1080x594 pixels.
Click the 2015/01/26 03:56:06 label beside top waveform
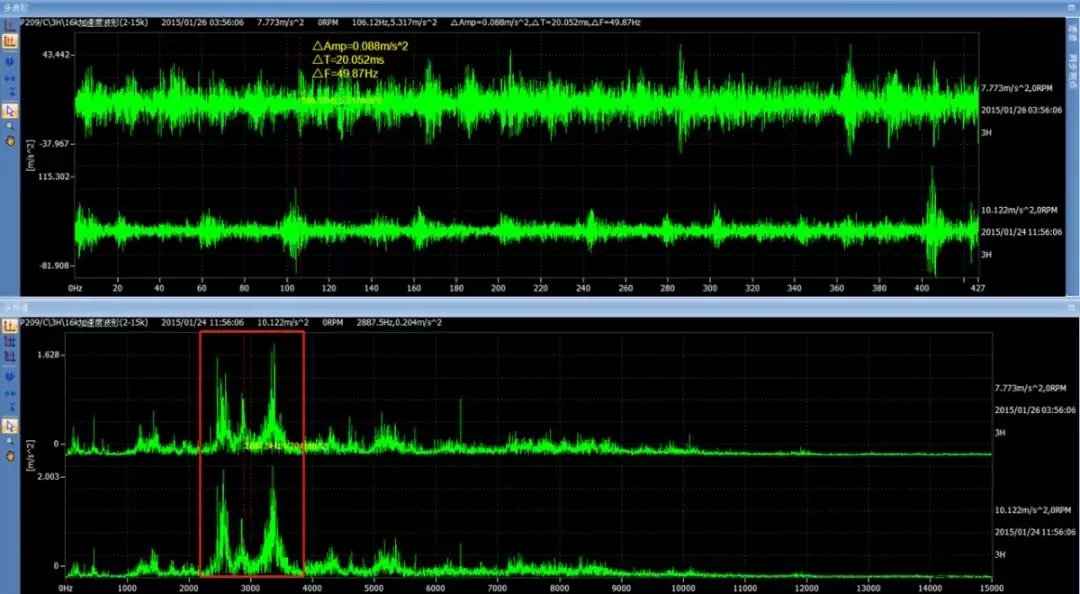coord(1020,109)
